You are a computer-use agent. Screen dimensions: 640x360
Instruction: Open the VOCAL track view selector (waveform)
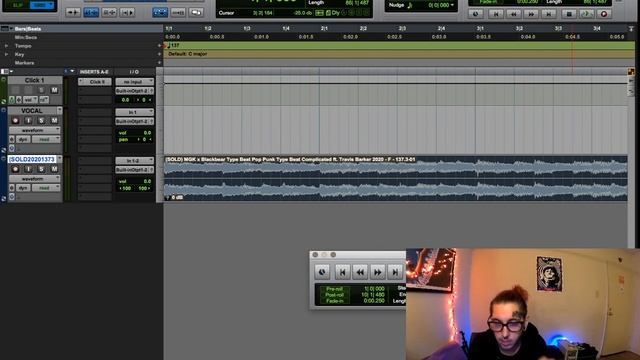[x=35, y=130]
